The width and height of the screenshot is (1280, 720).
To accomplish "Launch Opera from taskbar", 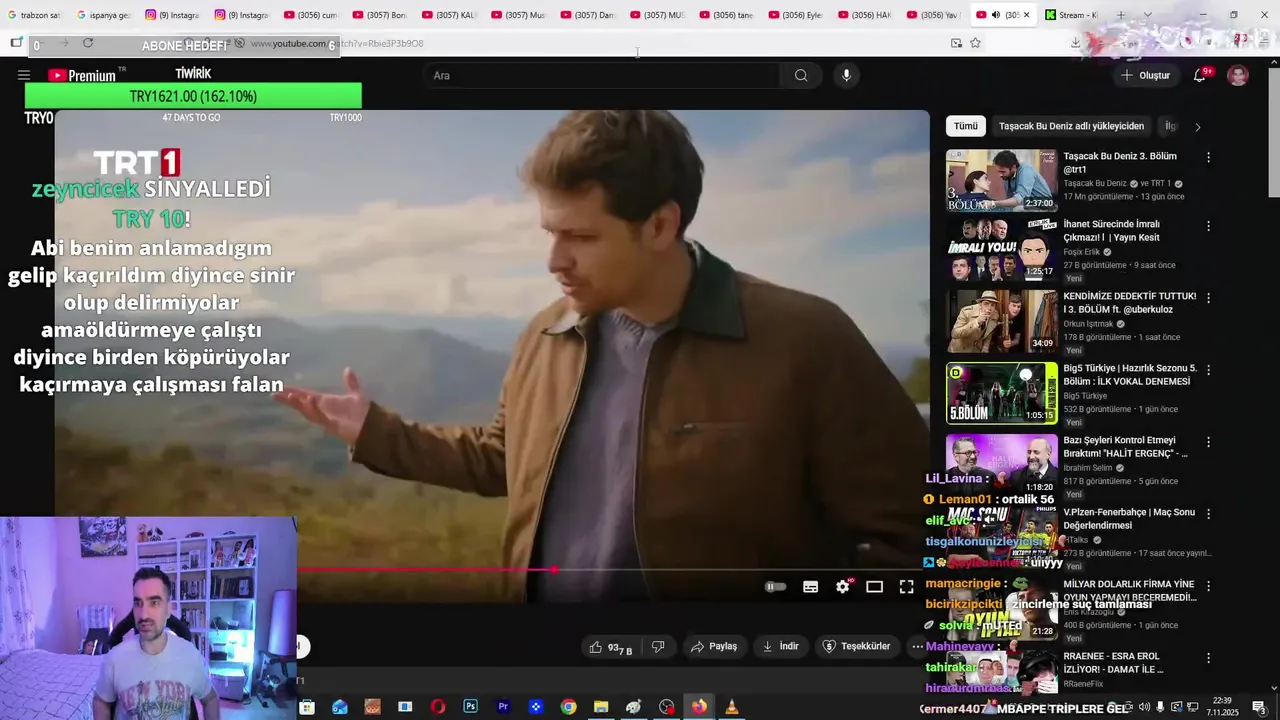I will [438, 707].
